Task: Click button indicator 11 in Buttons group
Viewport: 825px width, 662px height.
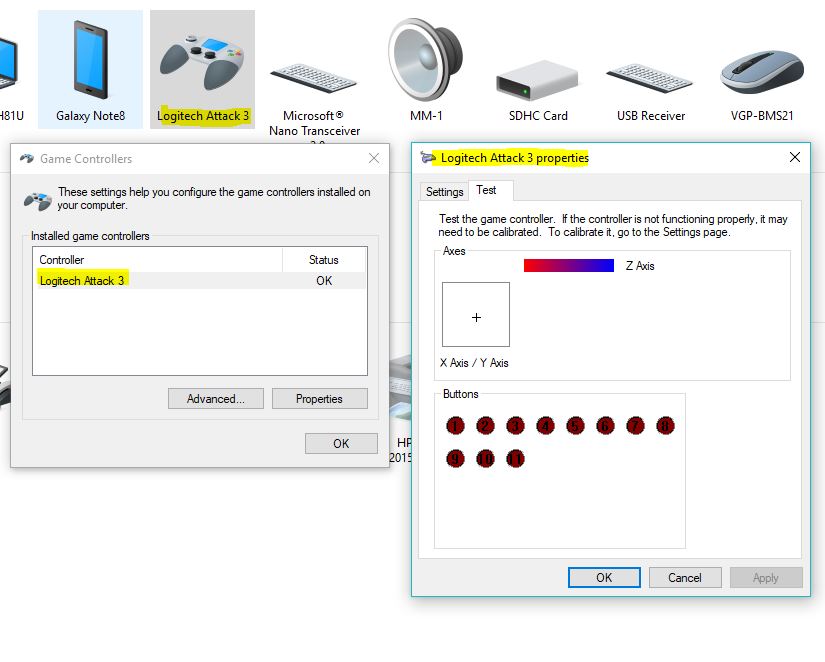Action: coord(515,458)
